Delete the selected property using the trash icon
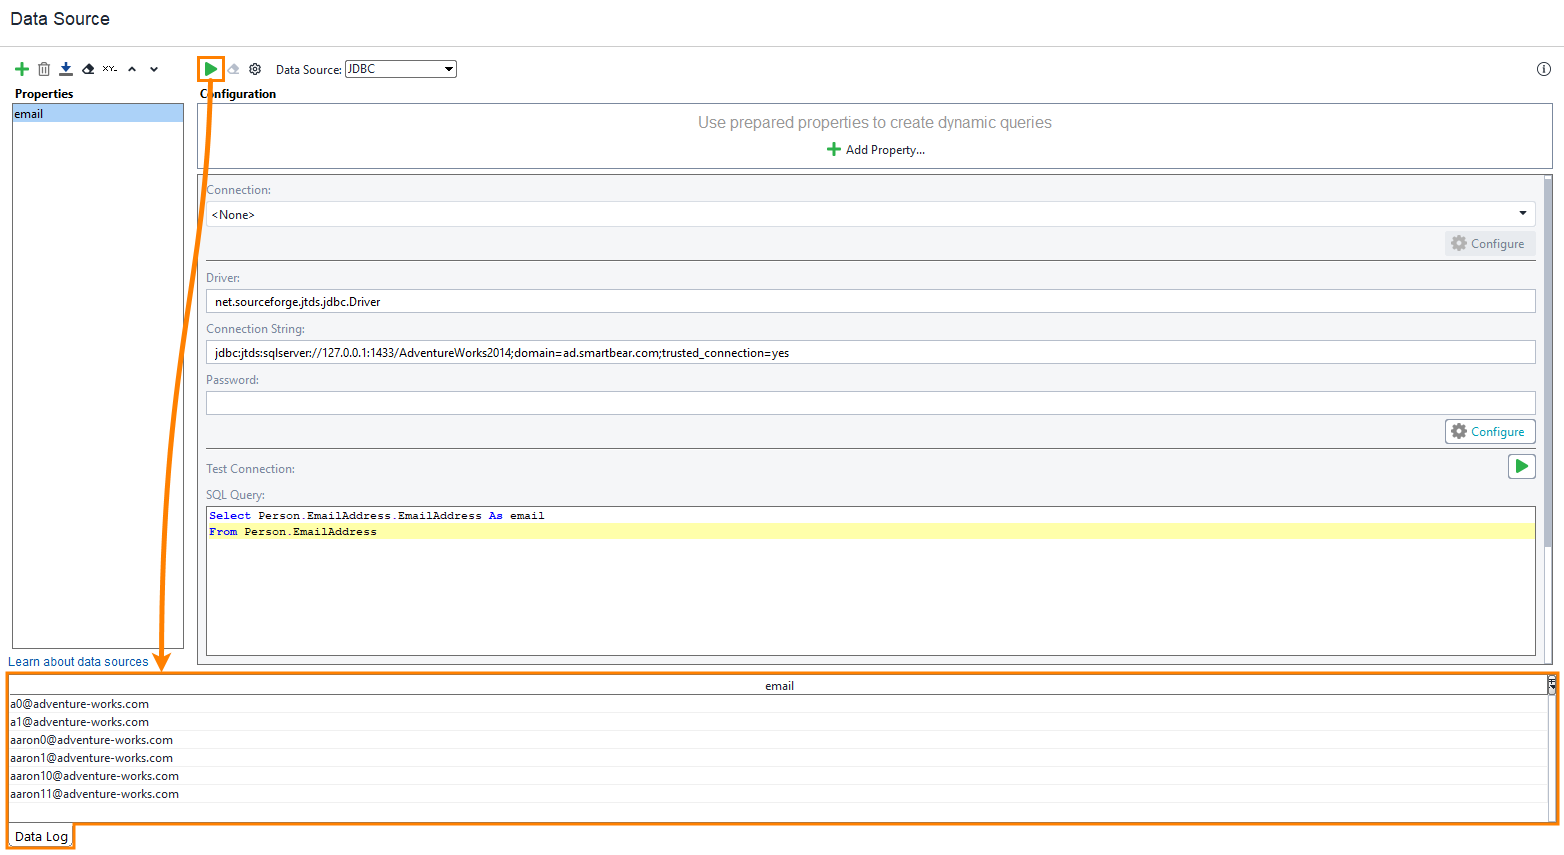Screen dimensions: 1564x855 [x=43, y=69]
